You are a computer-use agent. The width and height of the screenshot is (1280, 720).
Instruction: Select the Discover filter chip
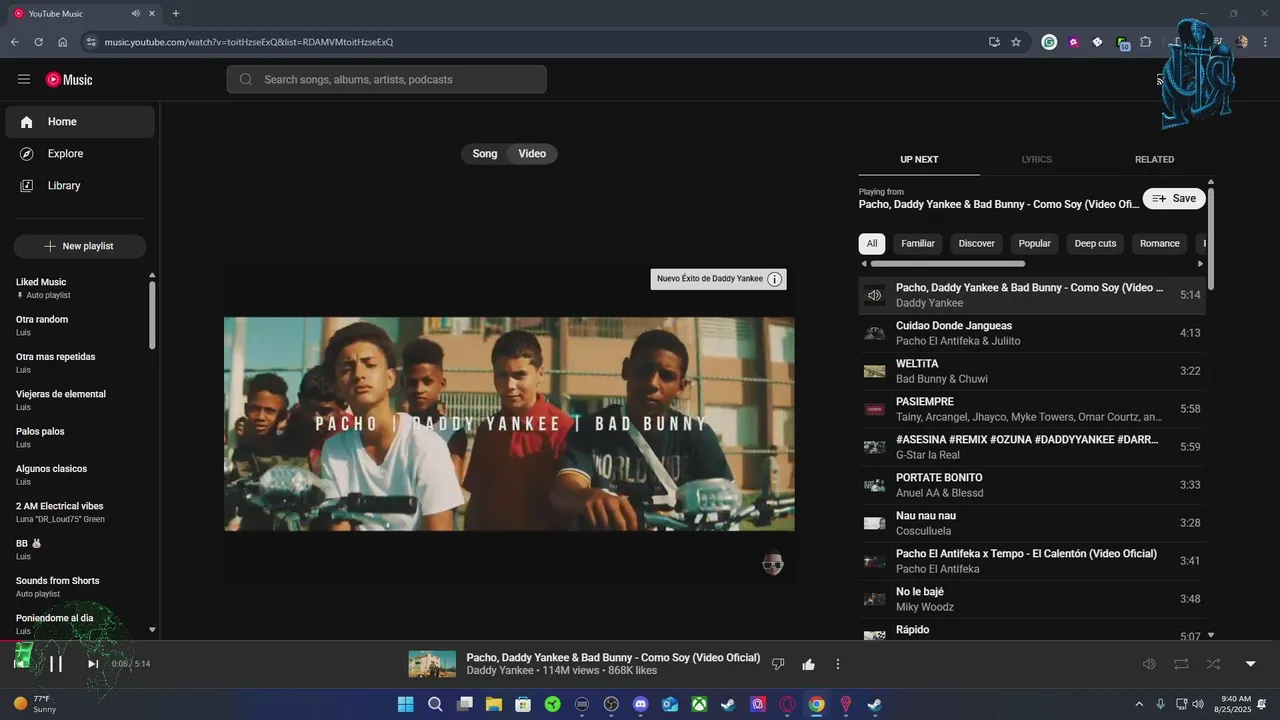pyautogui.click(x=977, y=244)
